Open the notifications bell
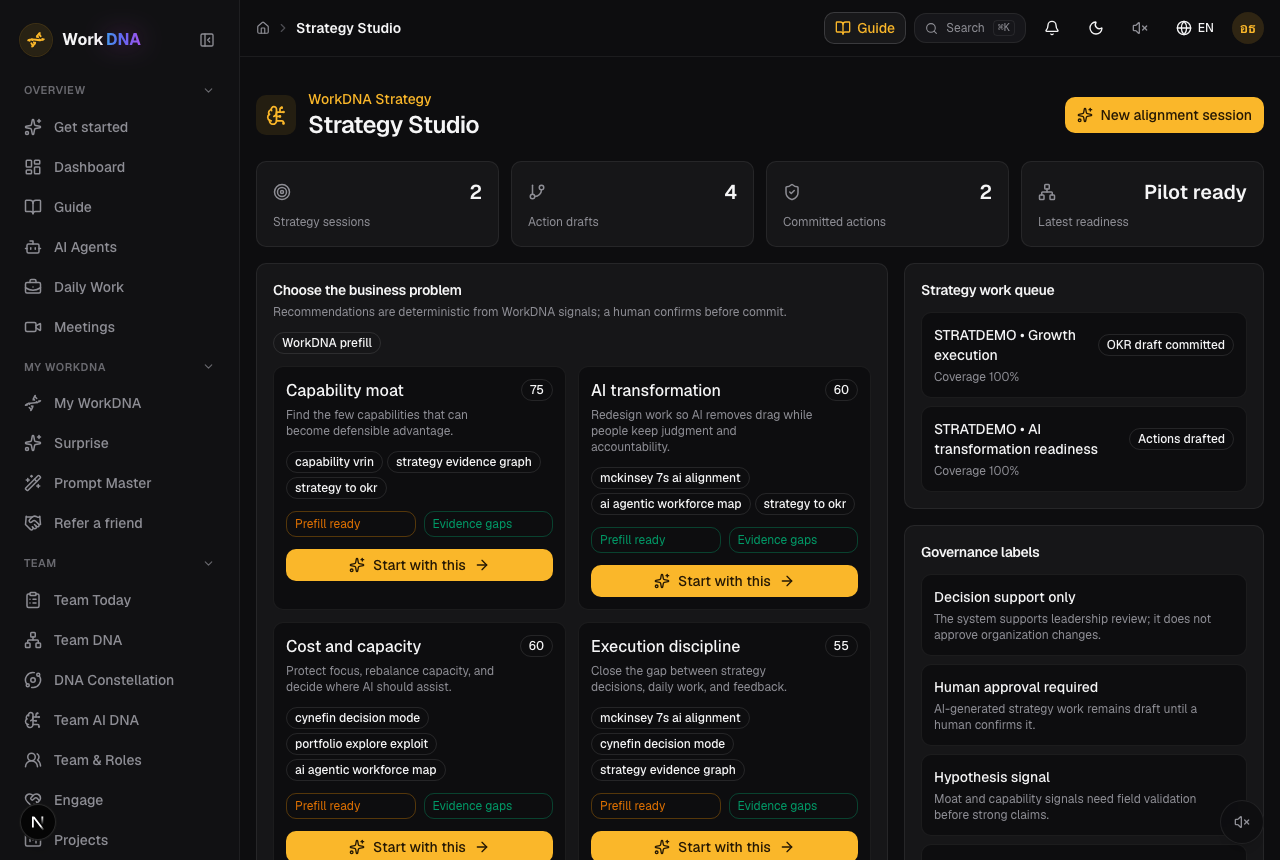Viewport: 1280px width, 860px height. (1052, 28)
